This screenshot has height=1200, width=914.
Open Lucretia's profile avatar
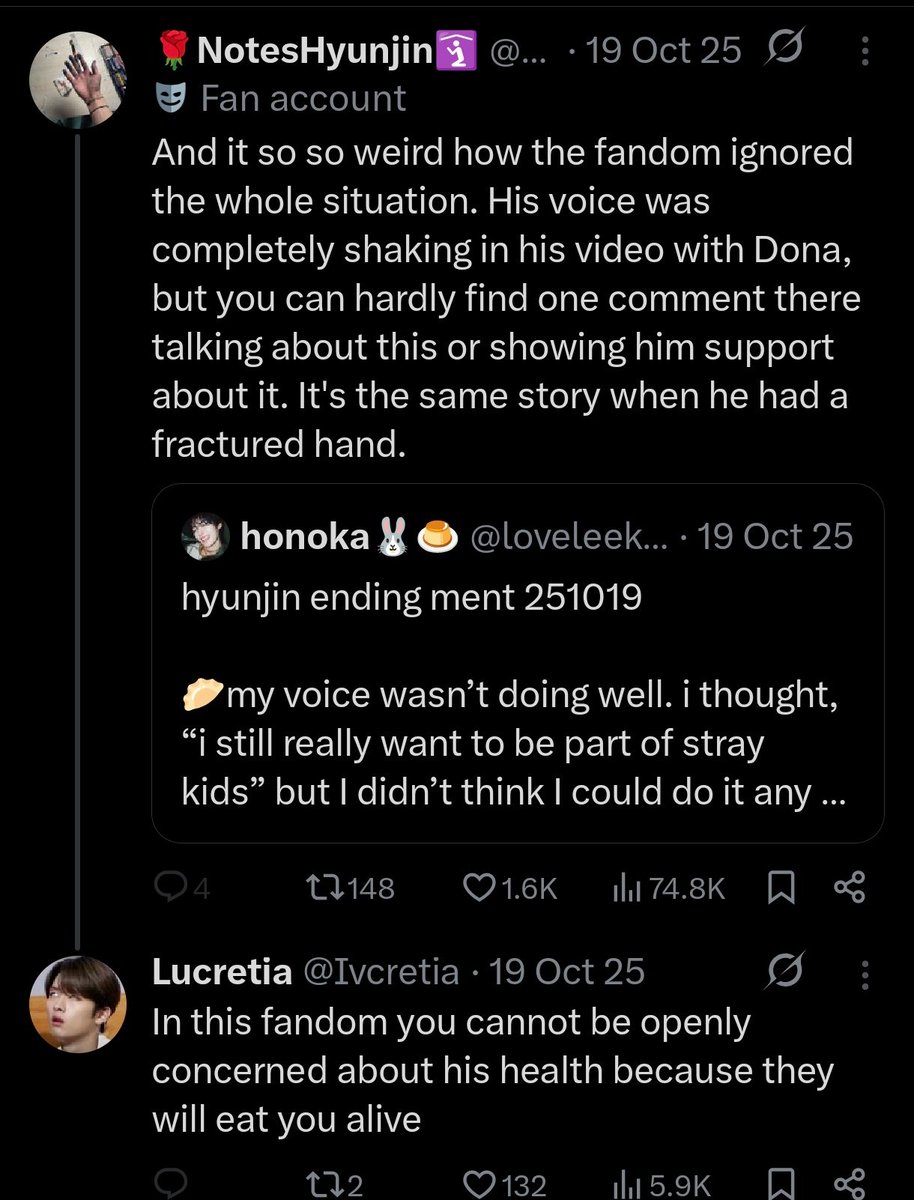78,1000
